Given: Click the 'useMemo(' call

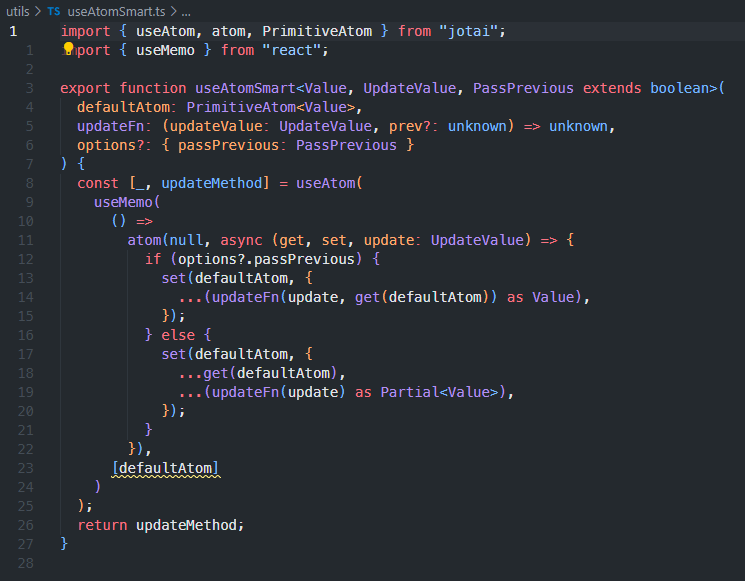Looking at the screenshot, I should click(127, 202).
